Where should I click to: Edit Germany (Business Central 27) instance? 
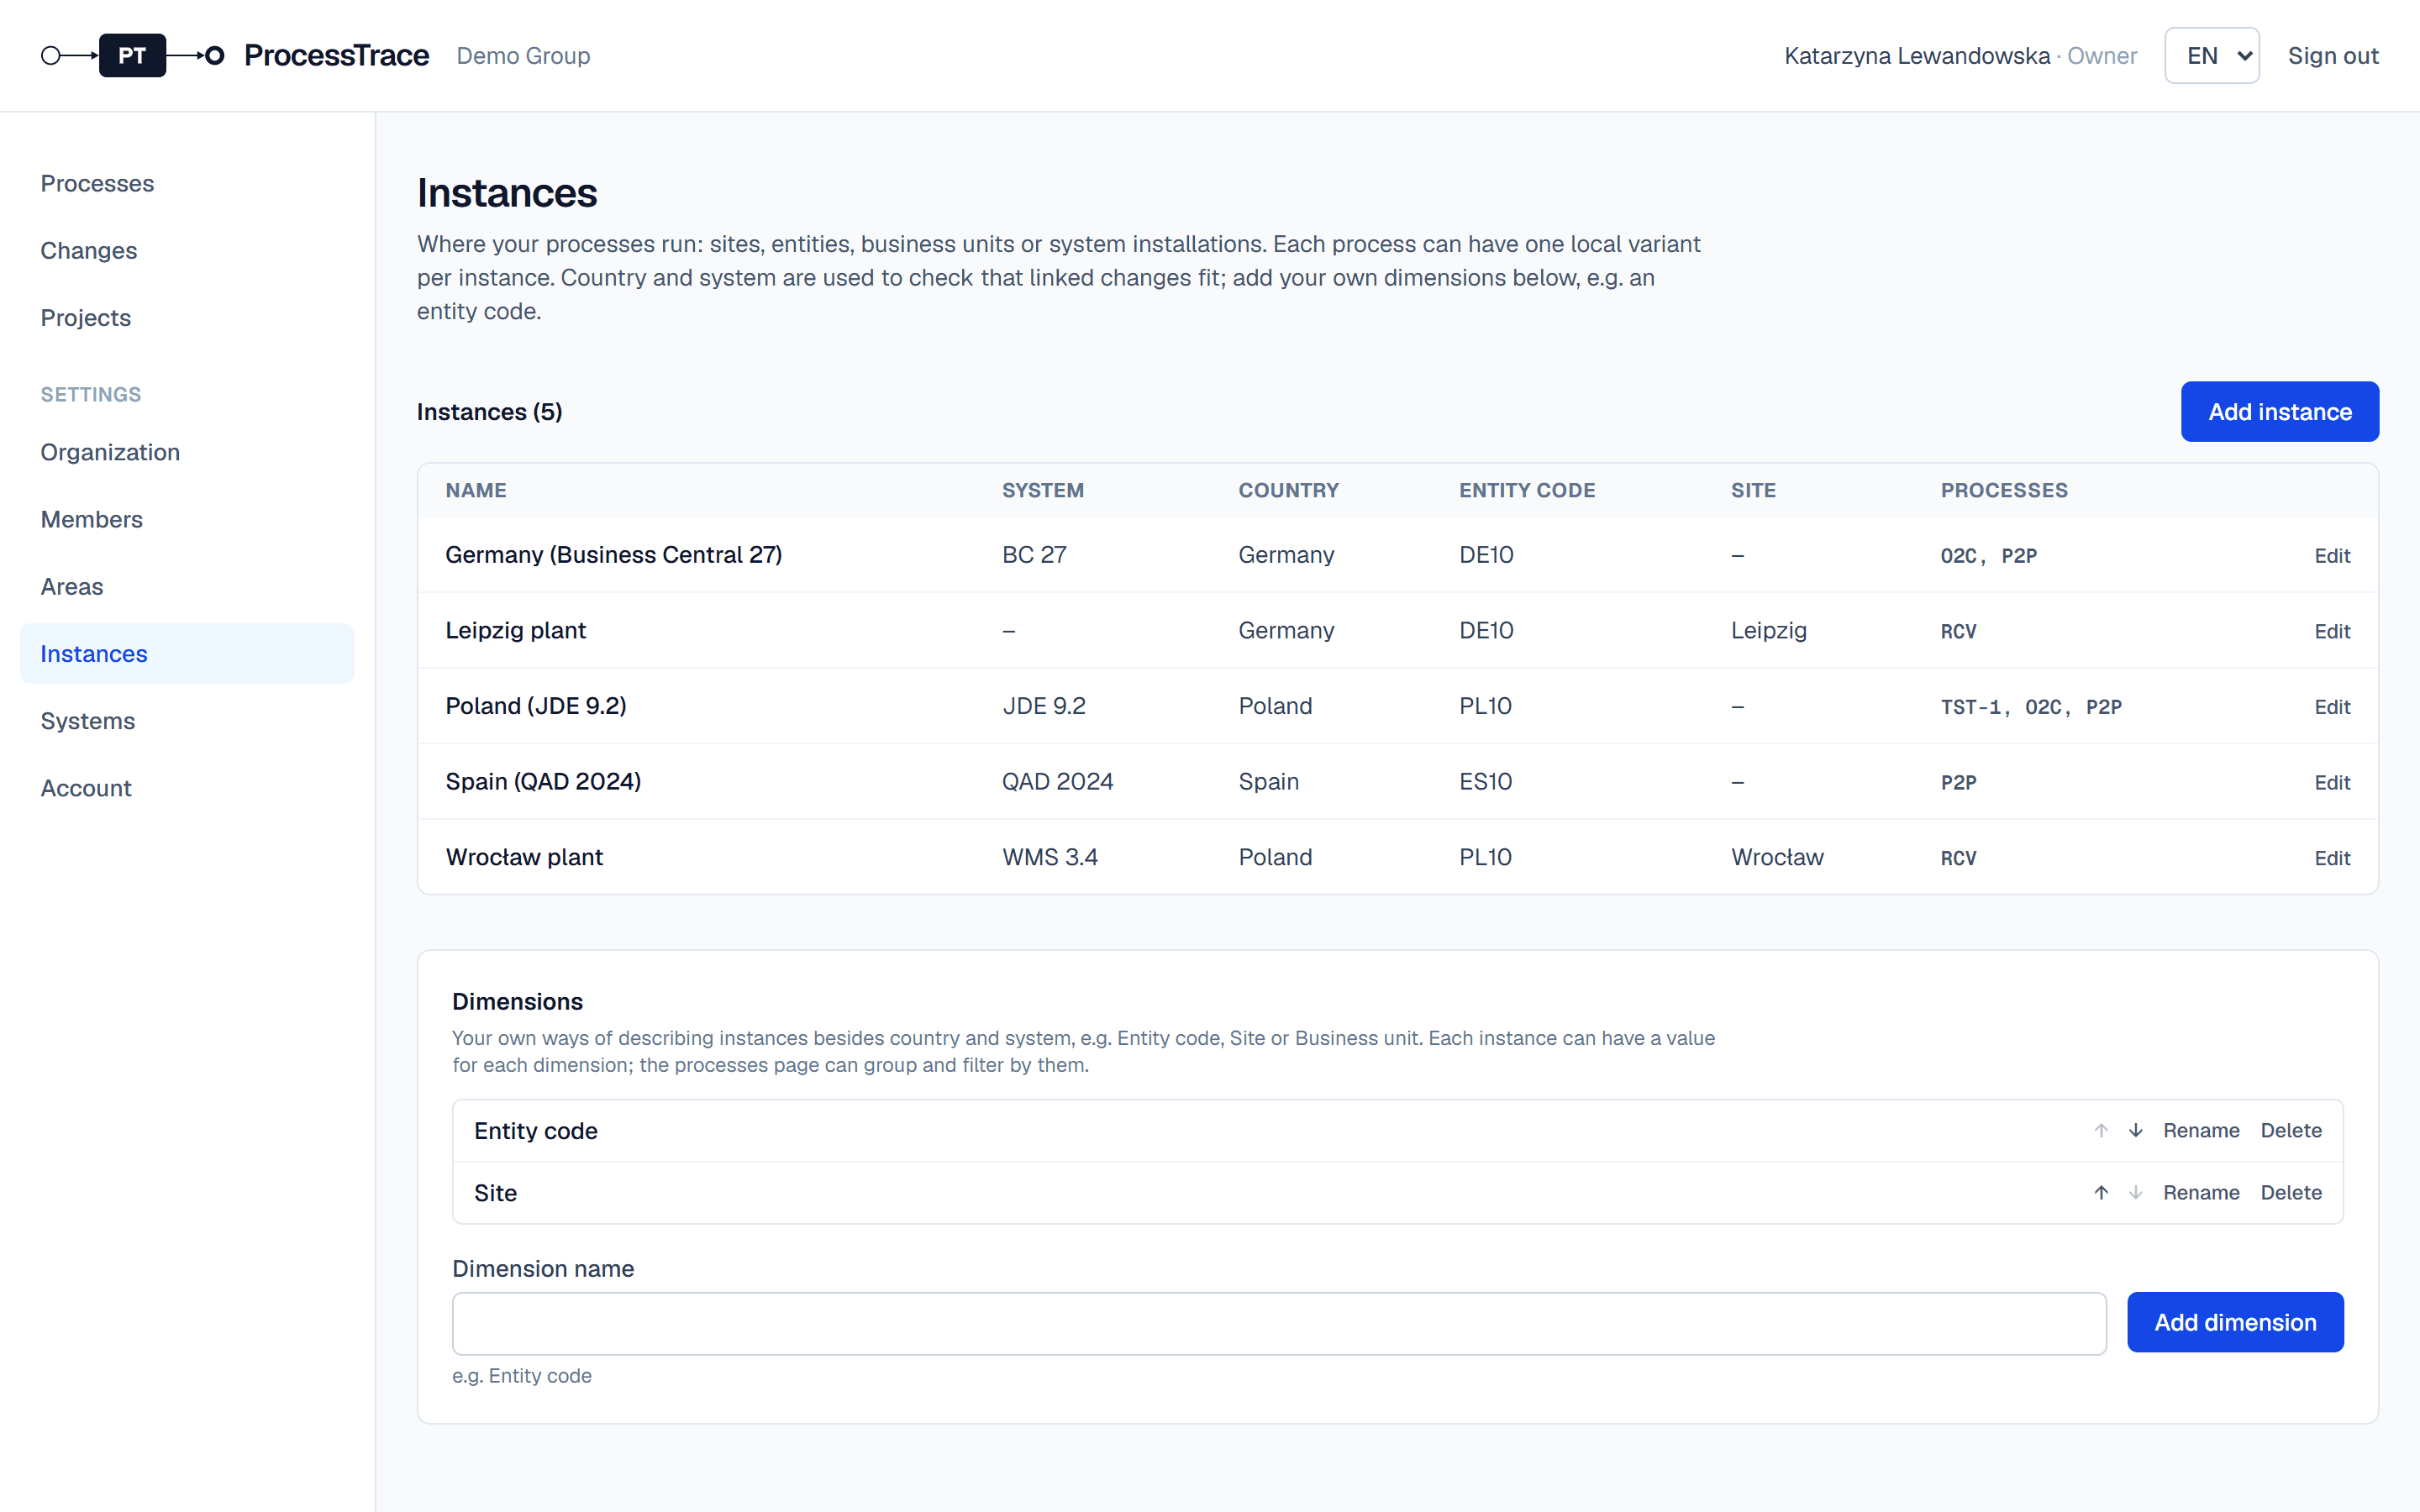coord(2332,556)
